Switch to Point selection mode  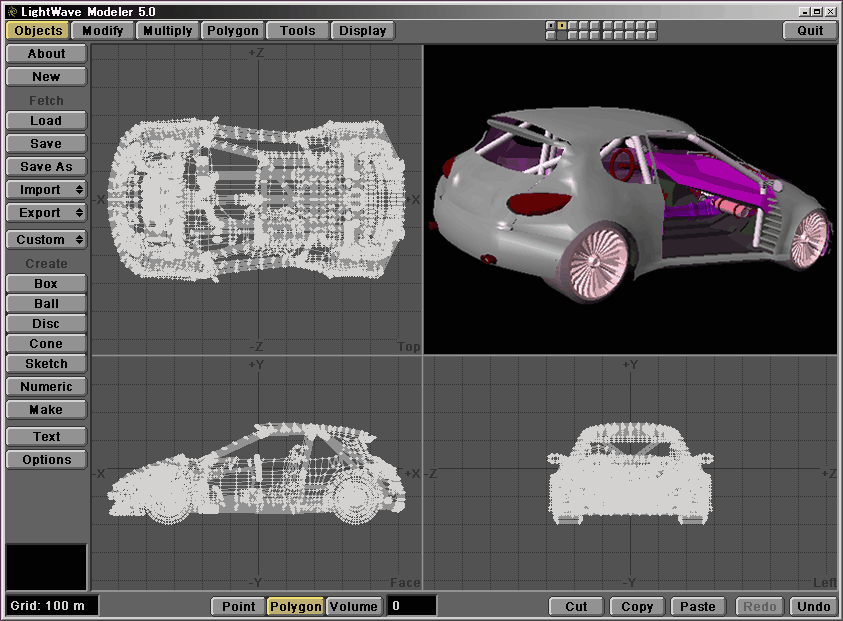tap(238, 606)
